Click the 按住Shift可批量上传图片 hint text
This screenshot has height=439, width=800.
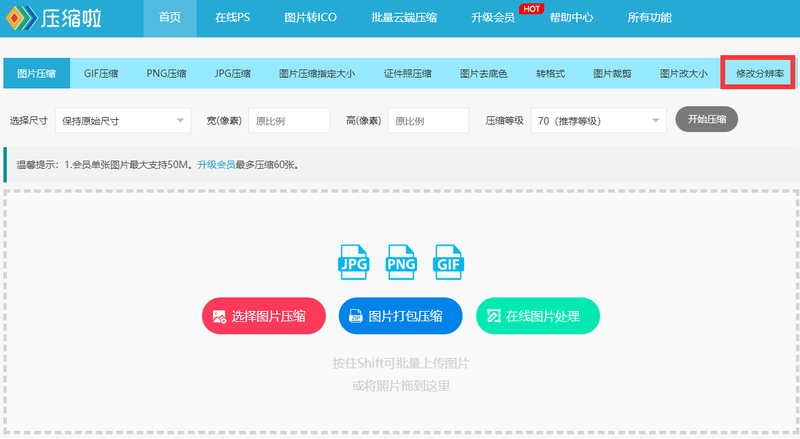[x=401, y=363]
